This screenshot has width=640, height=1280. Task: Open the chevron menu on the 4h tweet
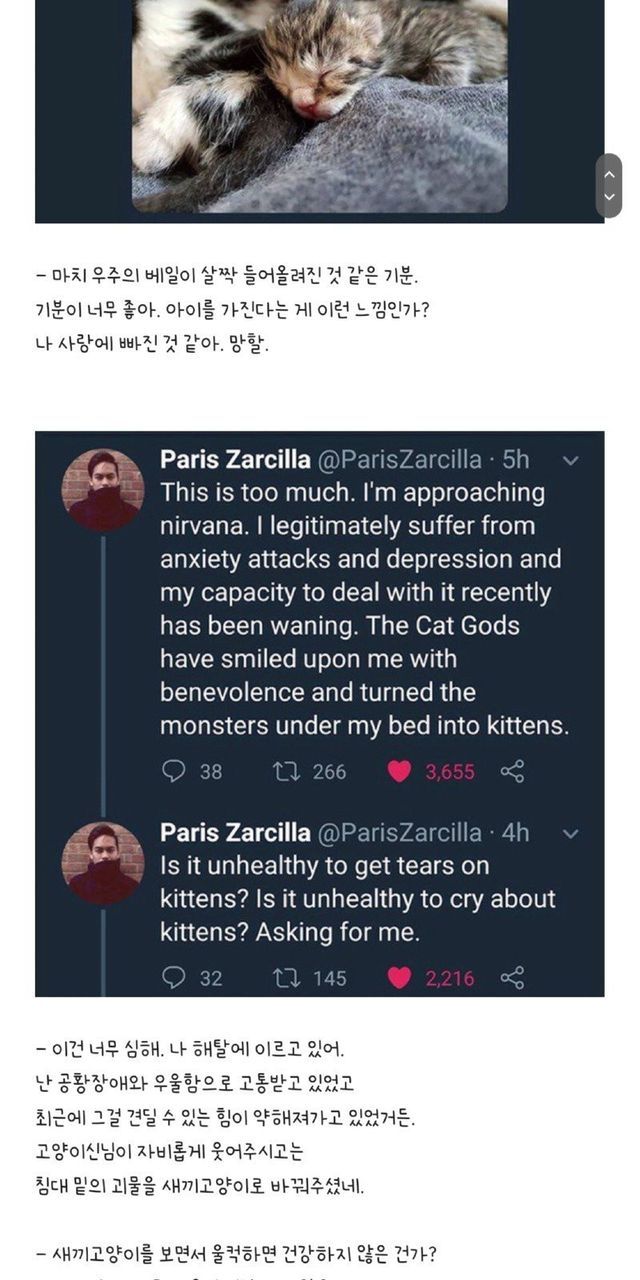click(x=570, y=833)
